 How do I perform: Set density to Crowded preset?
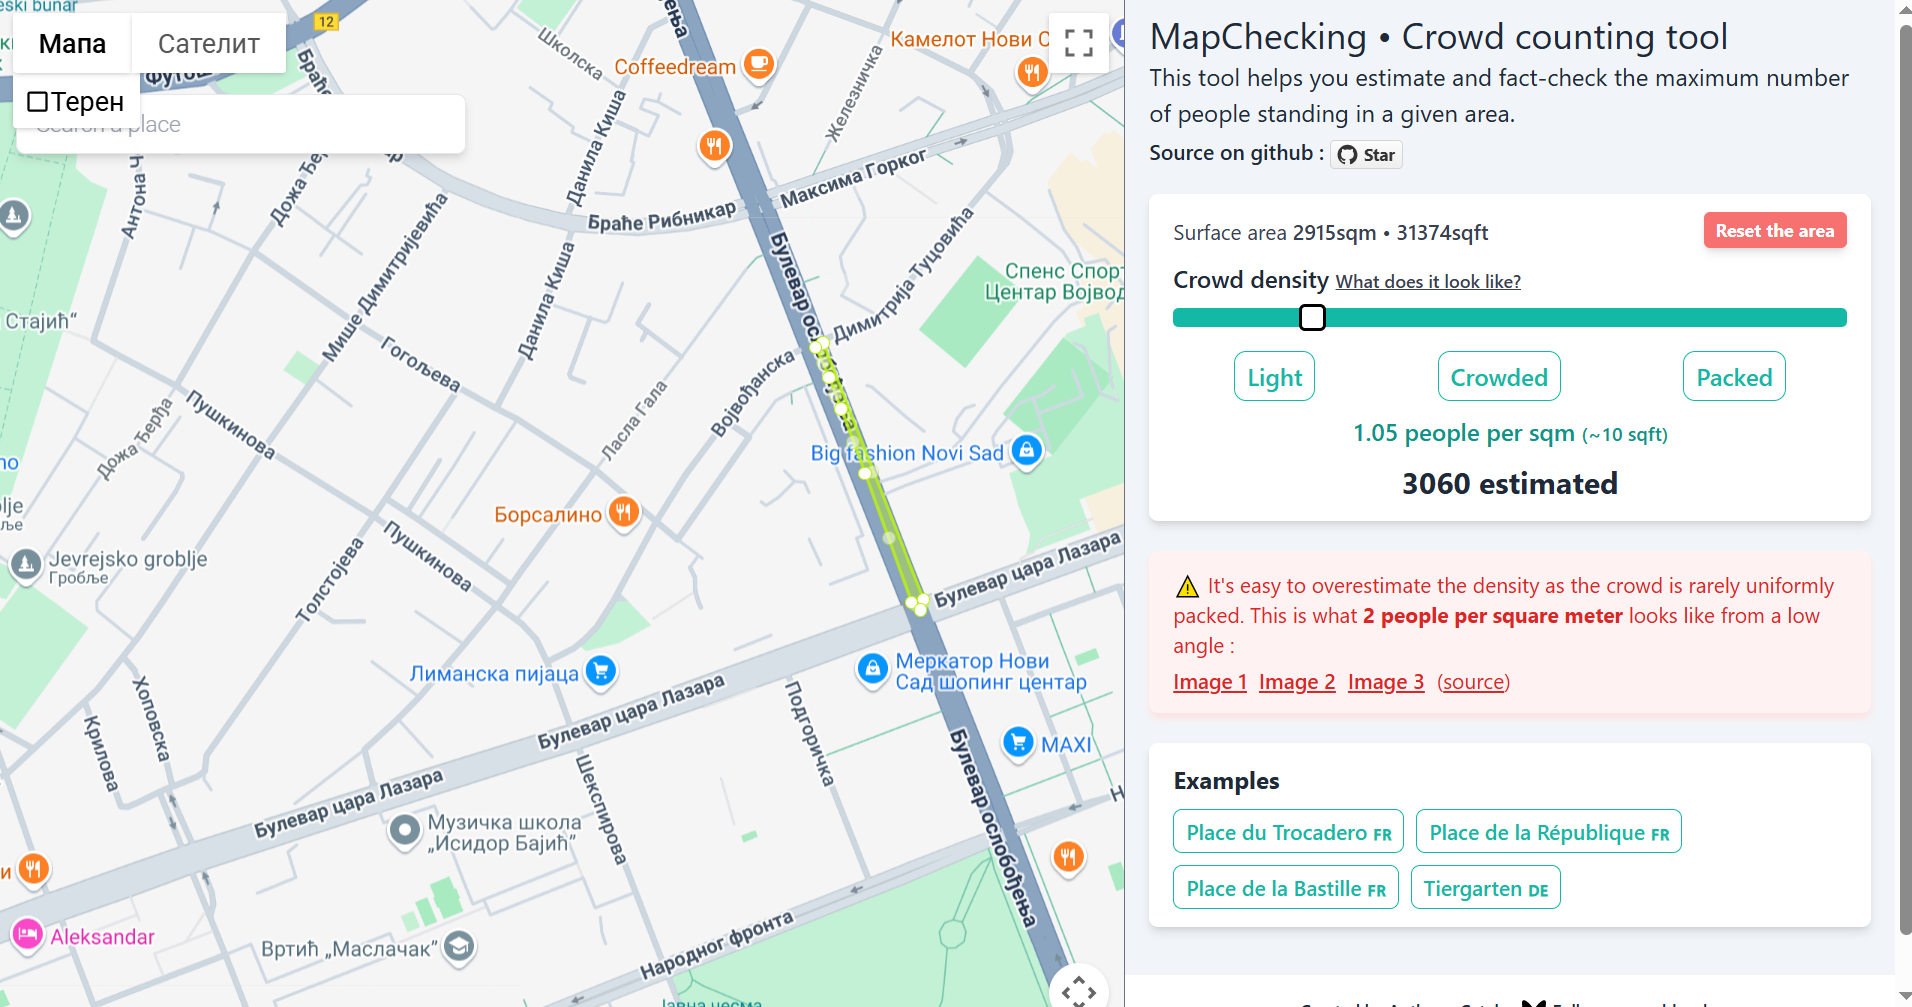point(1499,377)
